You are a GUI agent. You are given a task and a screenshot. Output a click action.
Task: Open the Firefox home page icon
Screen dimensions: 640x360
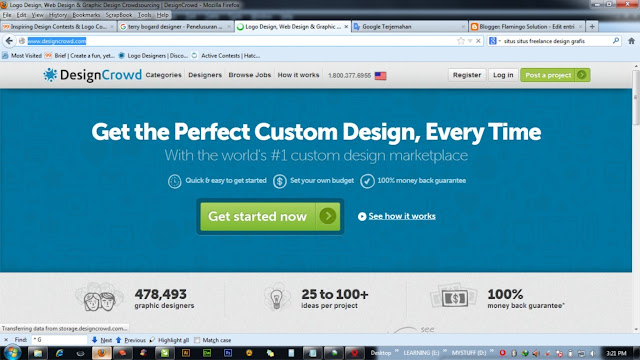point(631,41)
